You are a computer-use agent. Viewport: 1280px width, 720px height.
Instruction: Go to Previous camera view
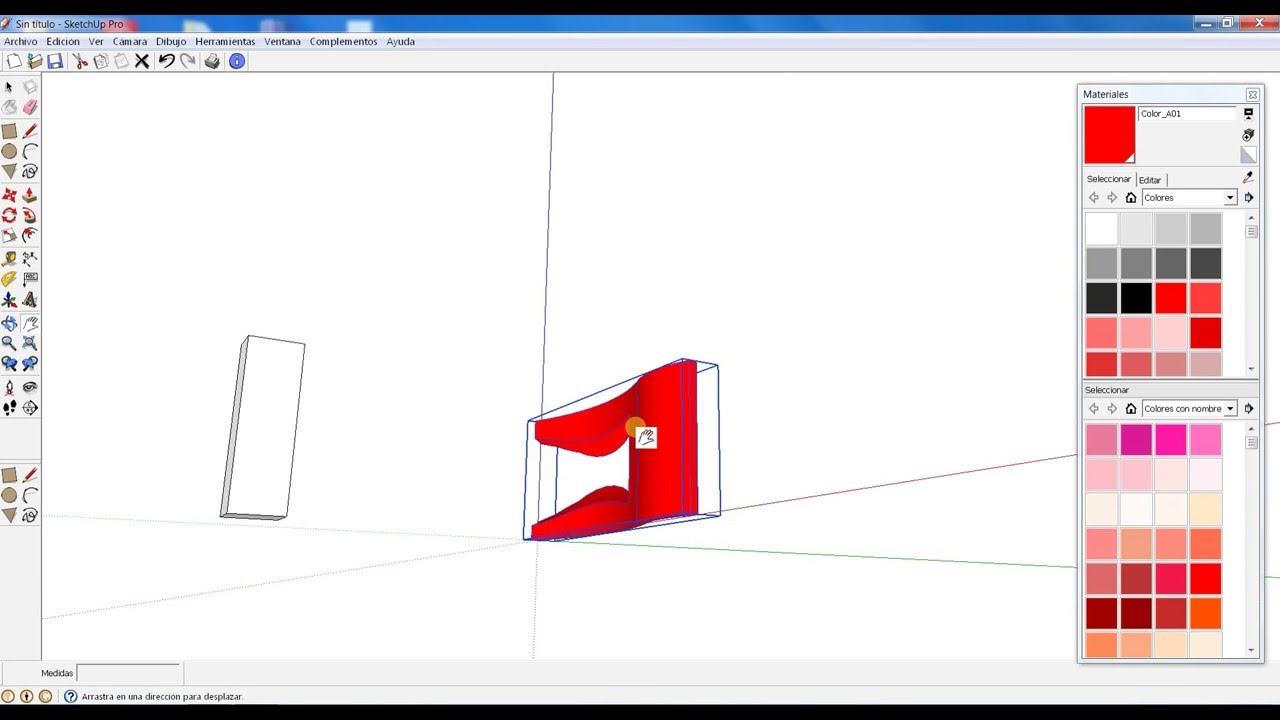click(x=9, y=363)
